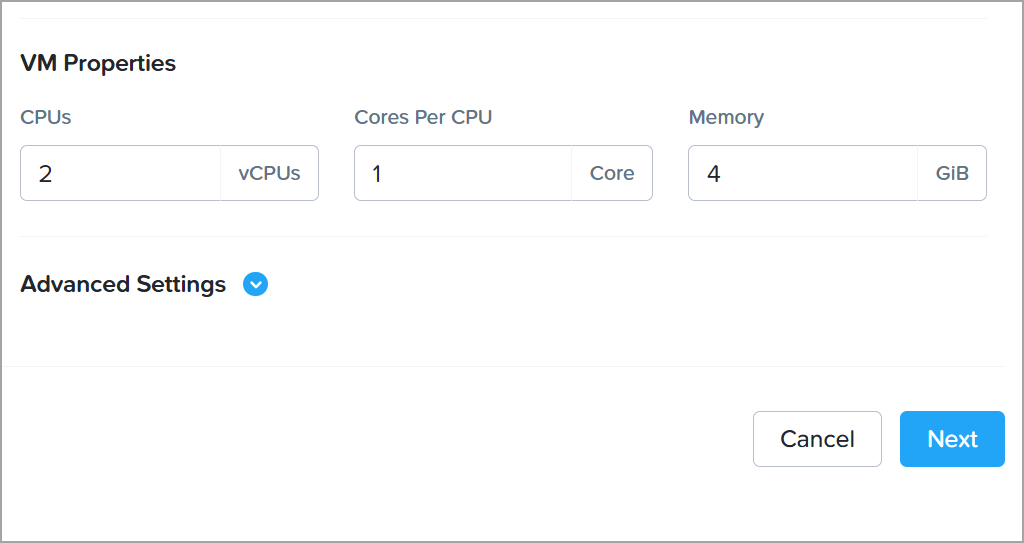
Task: Click the Cancel button
Action: pos(817,439)
